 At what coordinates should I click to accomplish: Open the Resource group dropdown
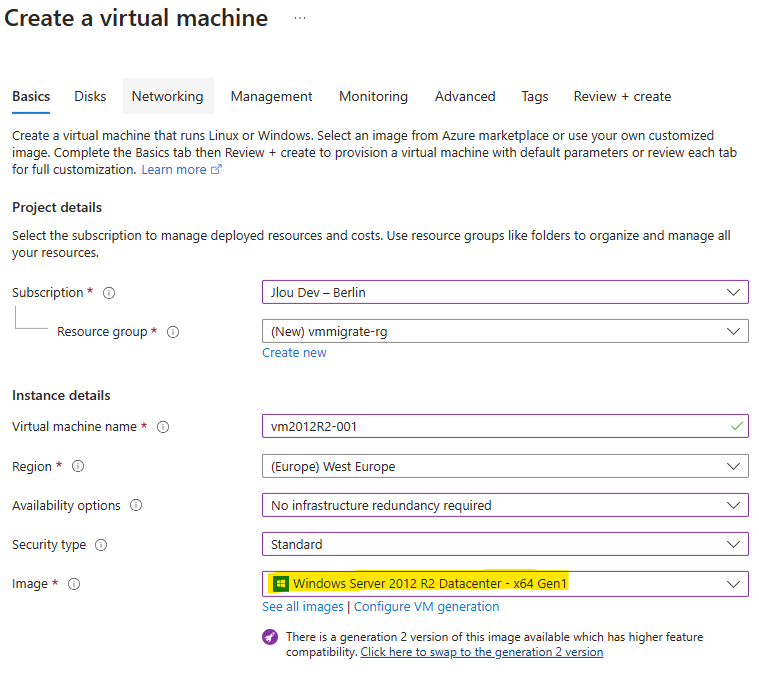point(505,331)
